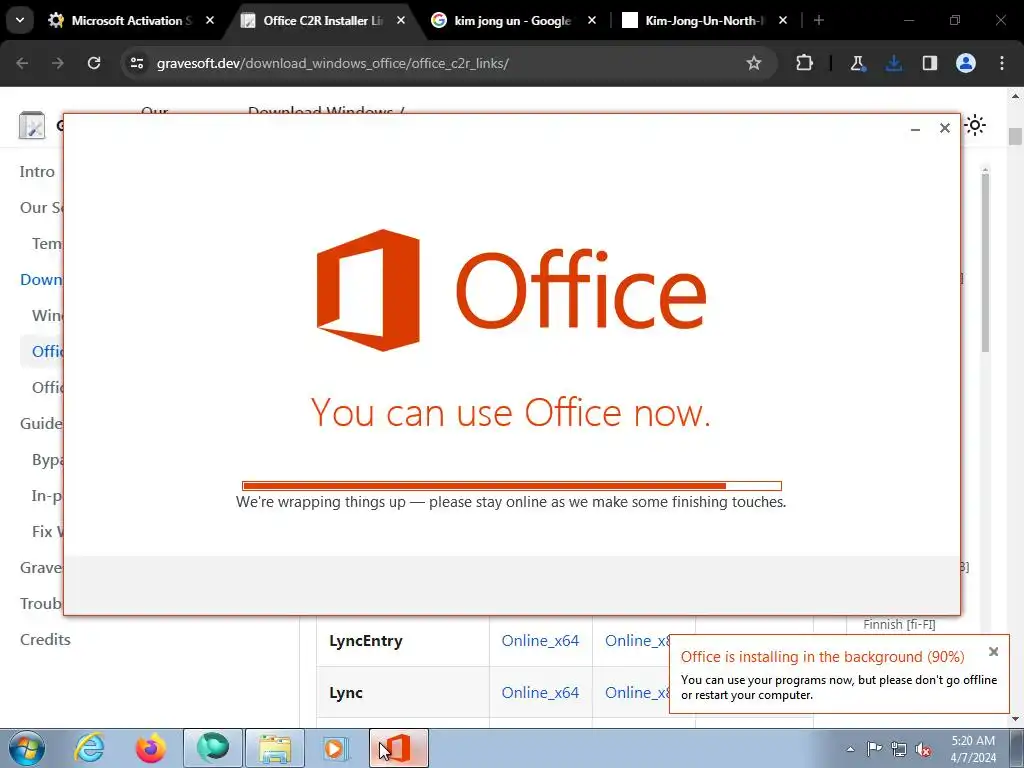Open the network tray icon

899,749
